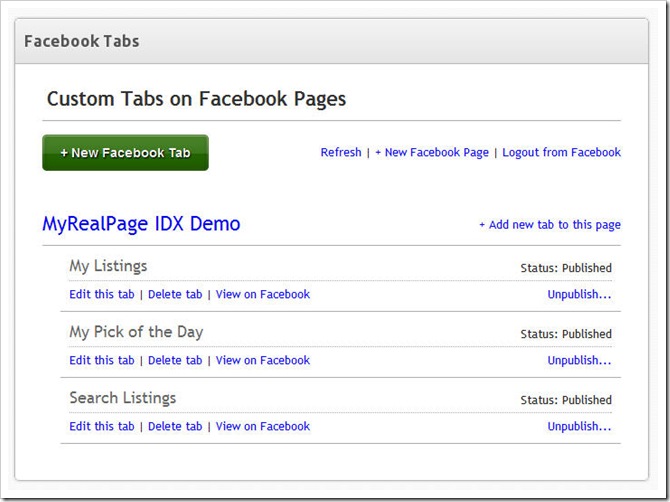Viewport: 670px width, 502px height.
Task: Click + Add new tab to this page
Action: (550, 225)
